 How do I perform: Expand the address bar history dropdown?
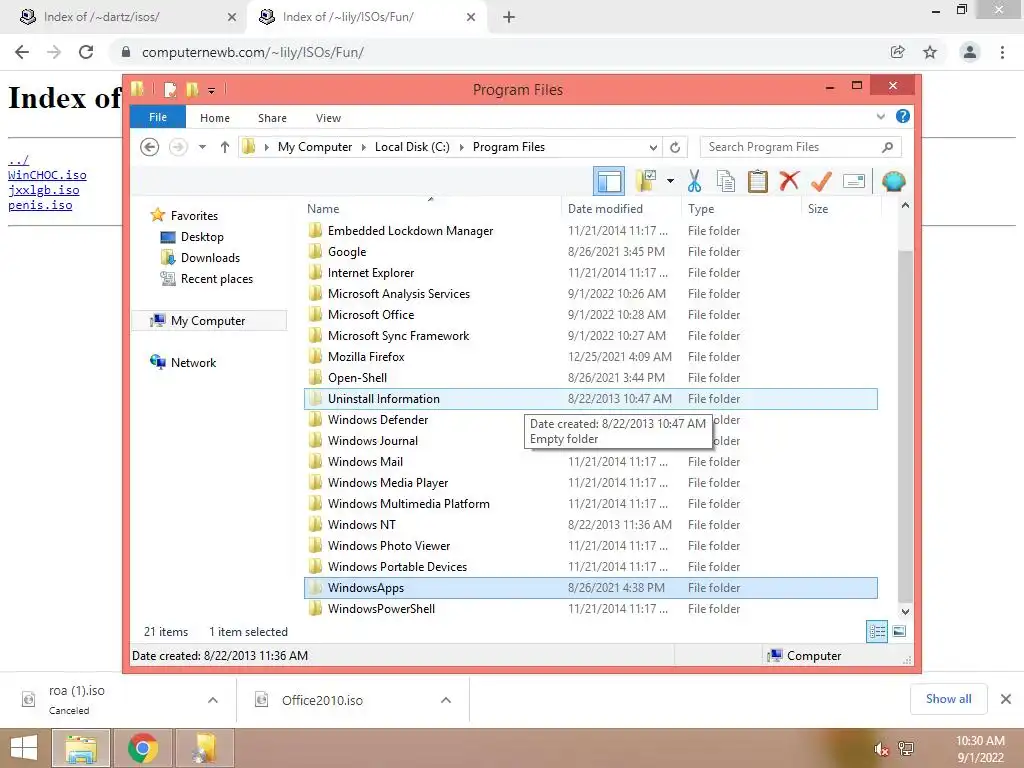click(653, 147)
